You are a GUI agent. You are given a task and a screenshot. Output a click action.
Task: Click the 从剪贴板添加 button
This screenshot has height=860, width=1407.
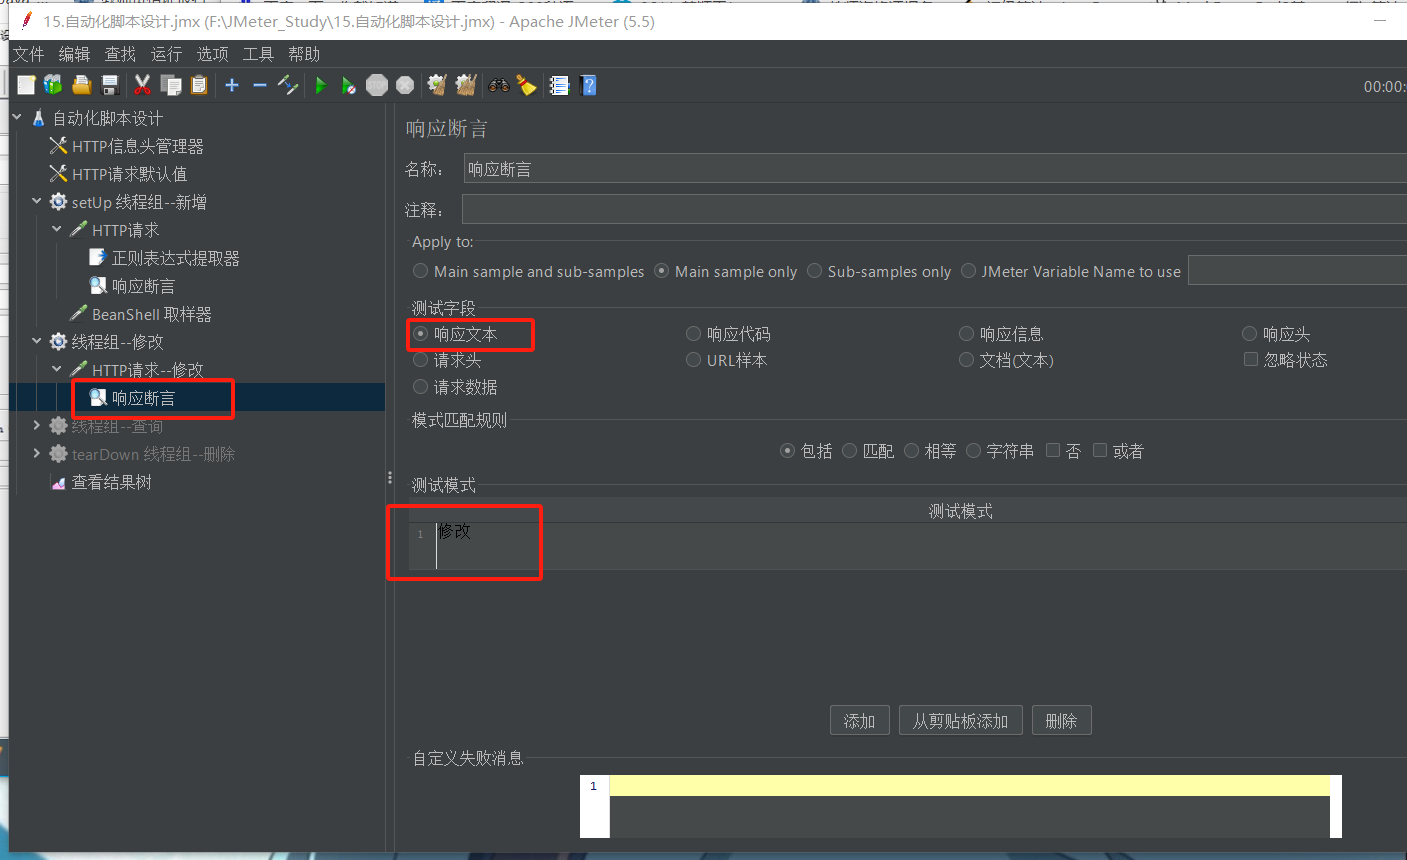(x=961, y=721)
